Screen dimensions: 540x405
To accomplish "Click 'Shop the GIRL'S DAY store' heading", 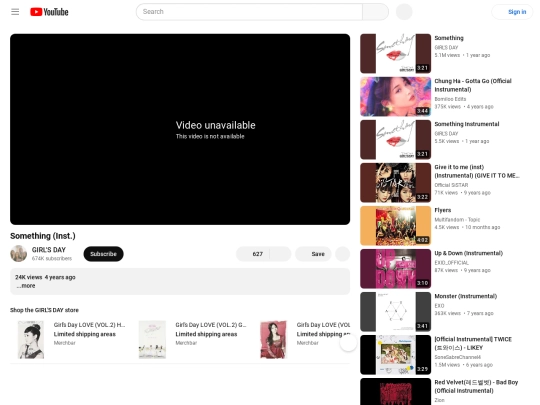I will coord(44,310).
